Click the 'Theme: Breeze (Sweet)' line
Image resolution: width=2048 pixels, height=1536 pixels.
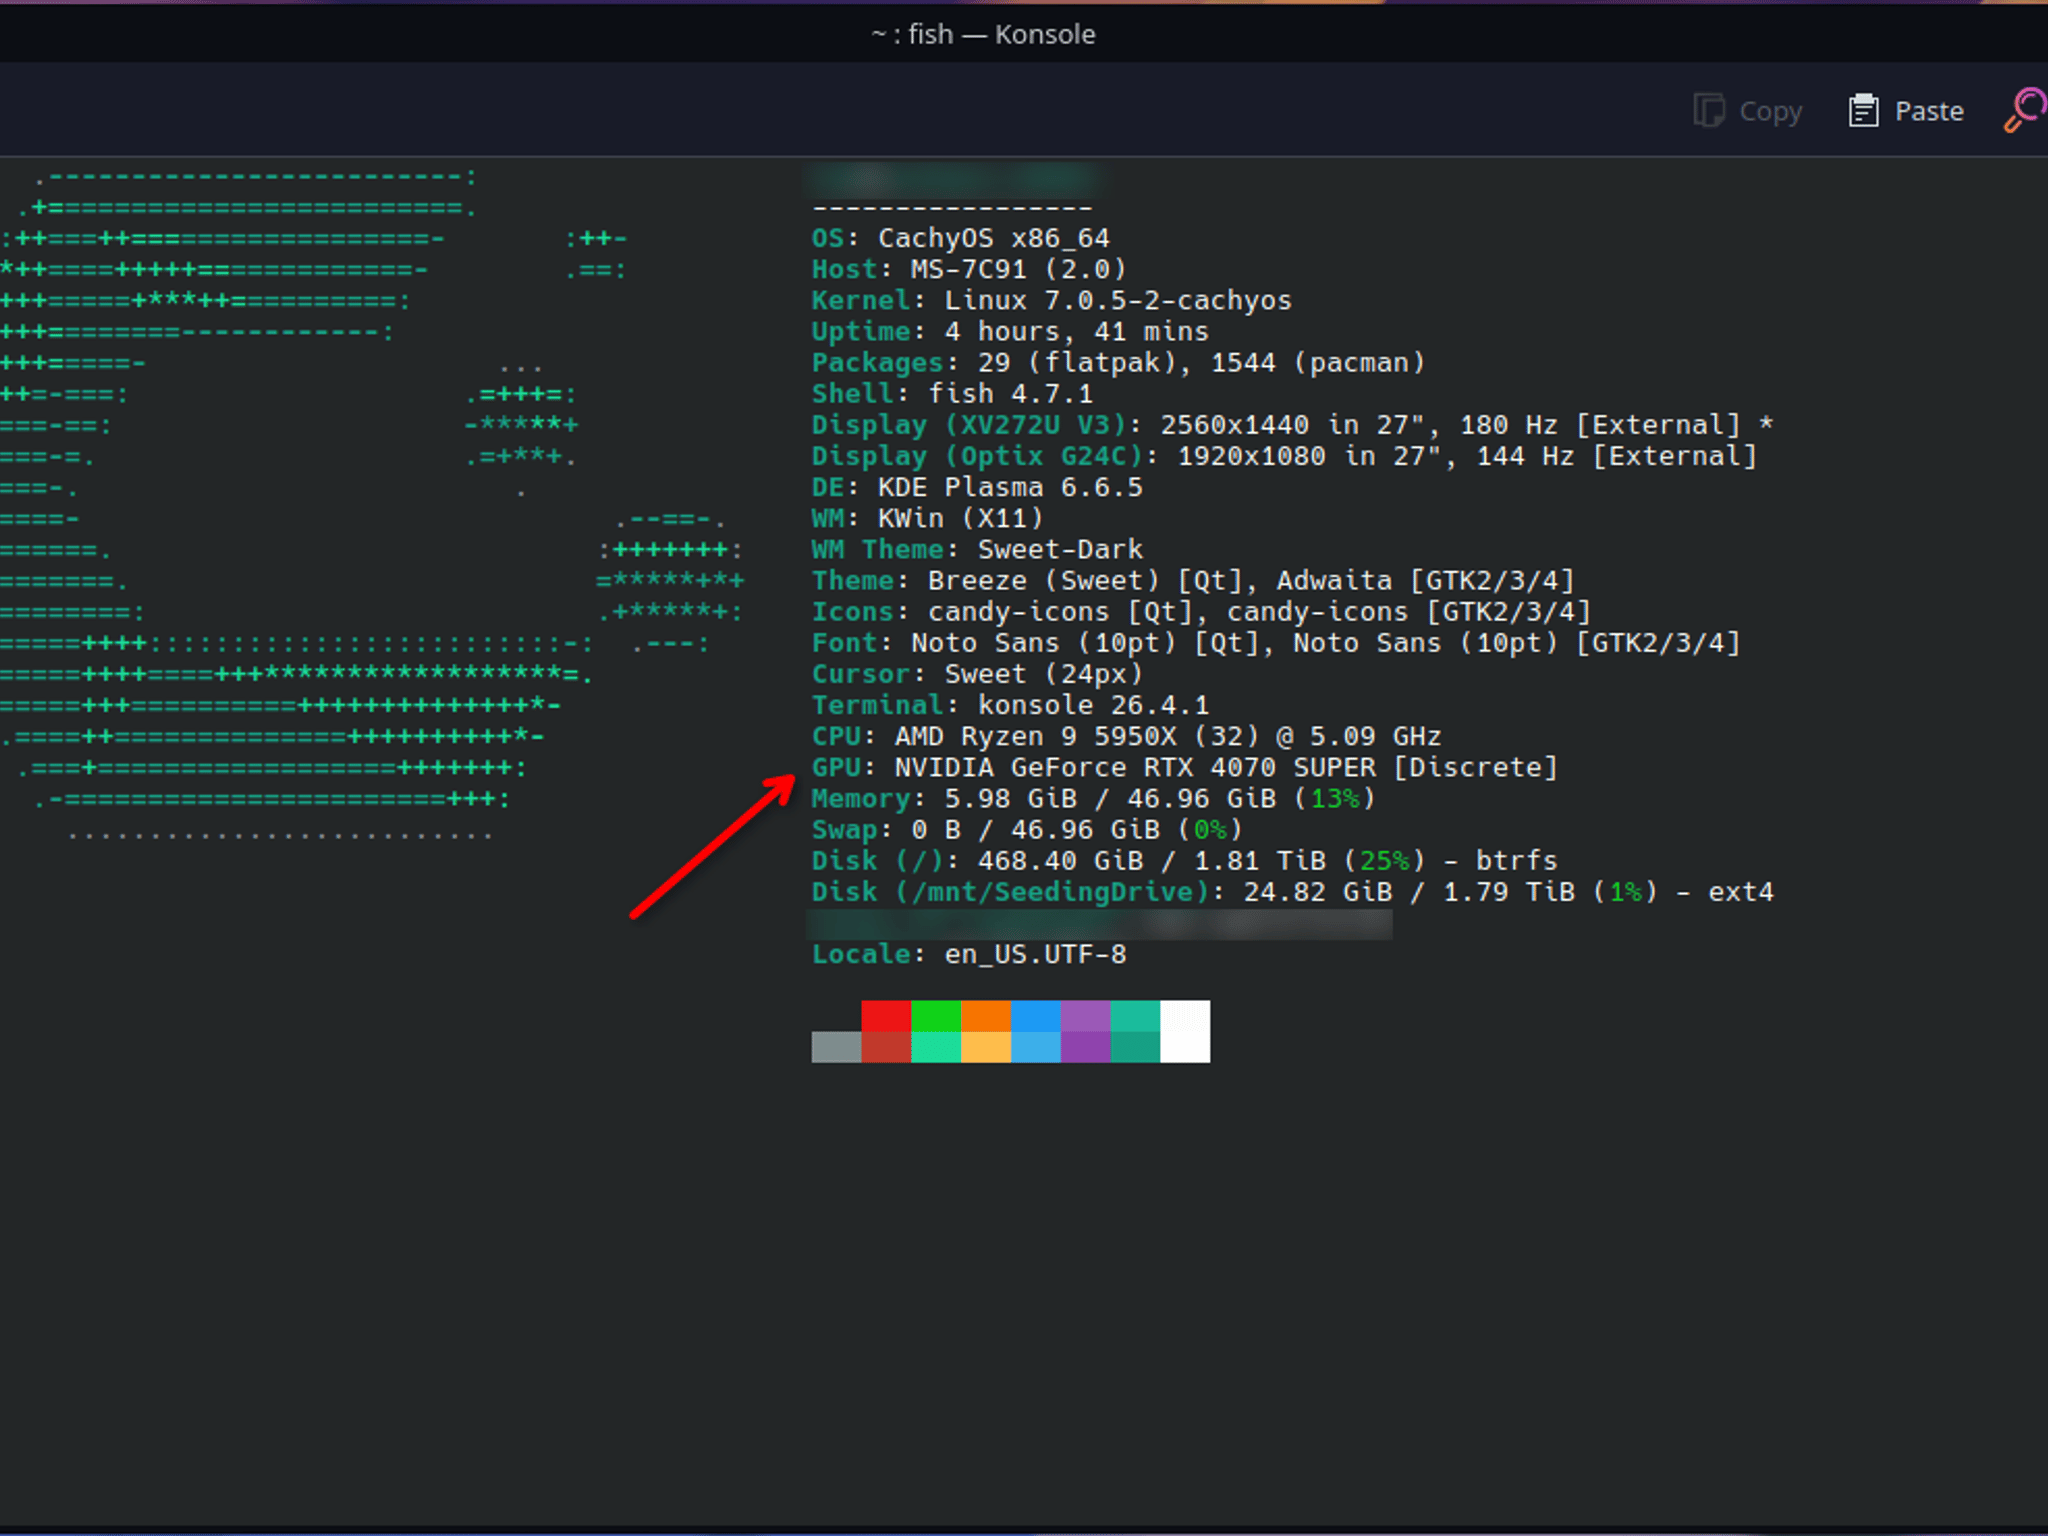(1193, 580)
